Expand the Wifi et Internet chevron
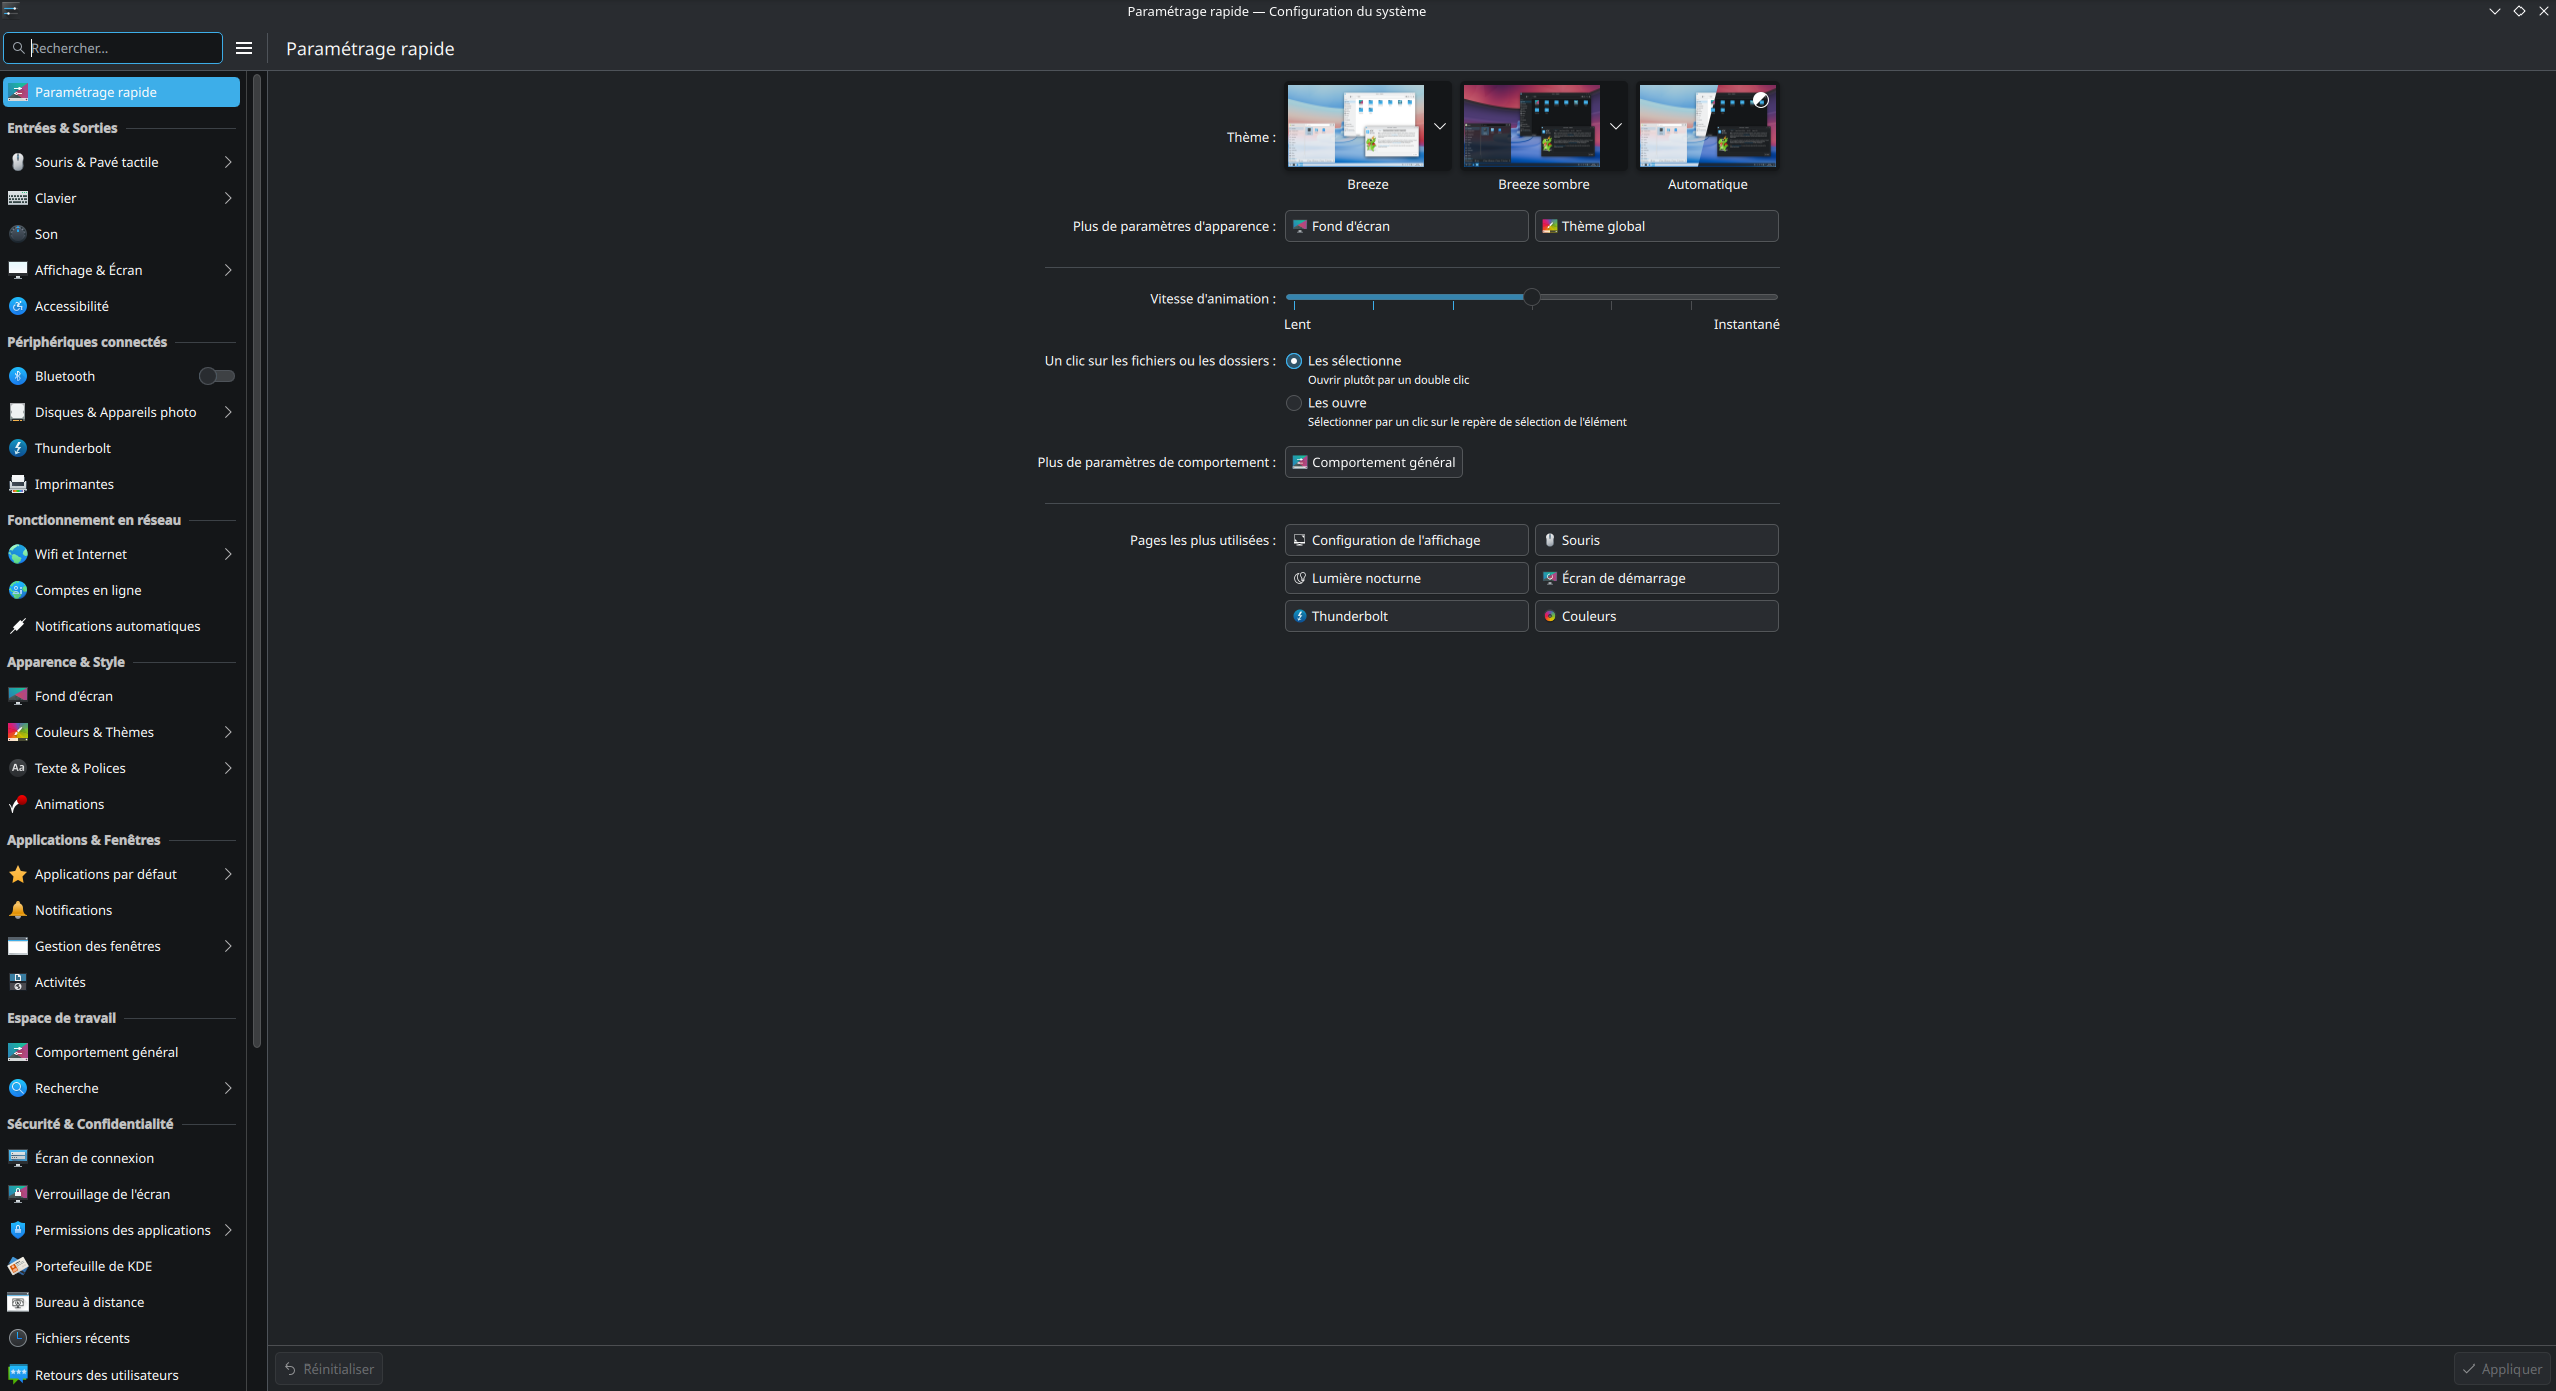 228,554
